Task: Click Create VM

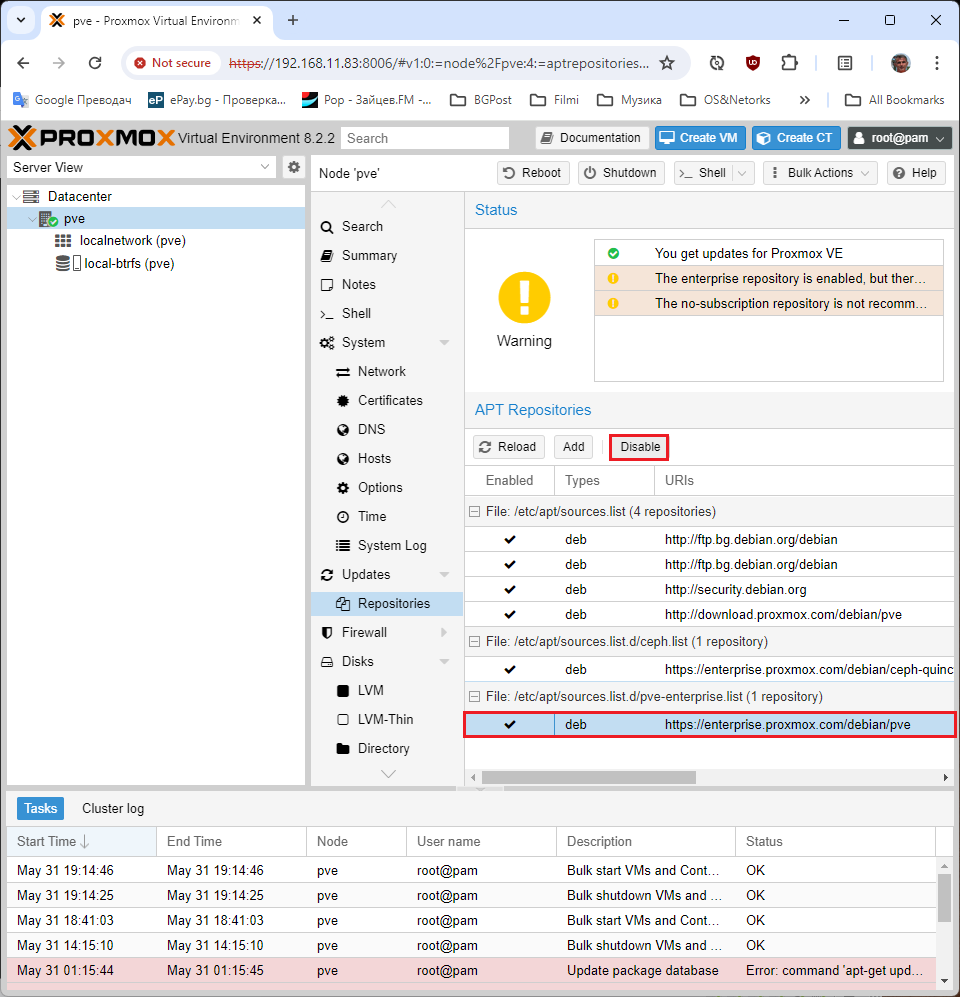Action: (700, 138)
